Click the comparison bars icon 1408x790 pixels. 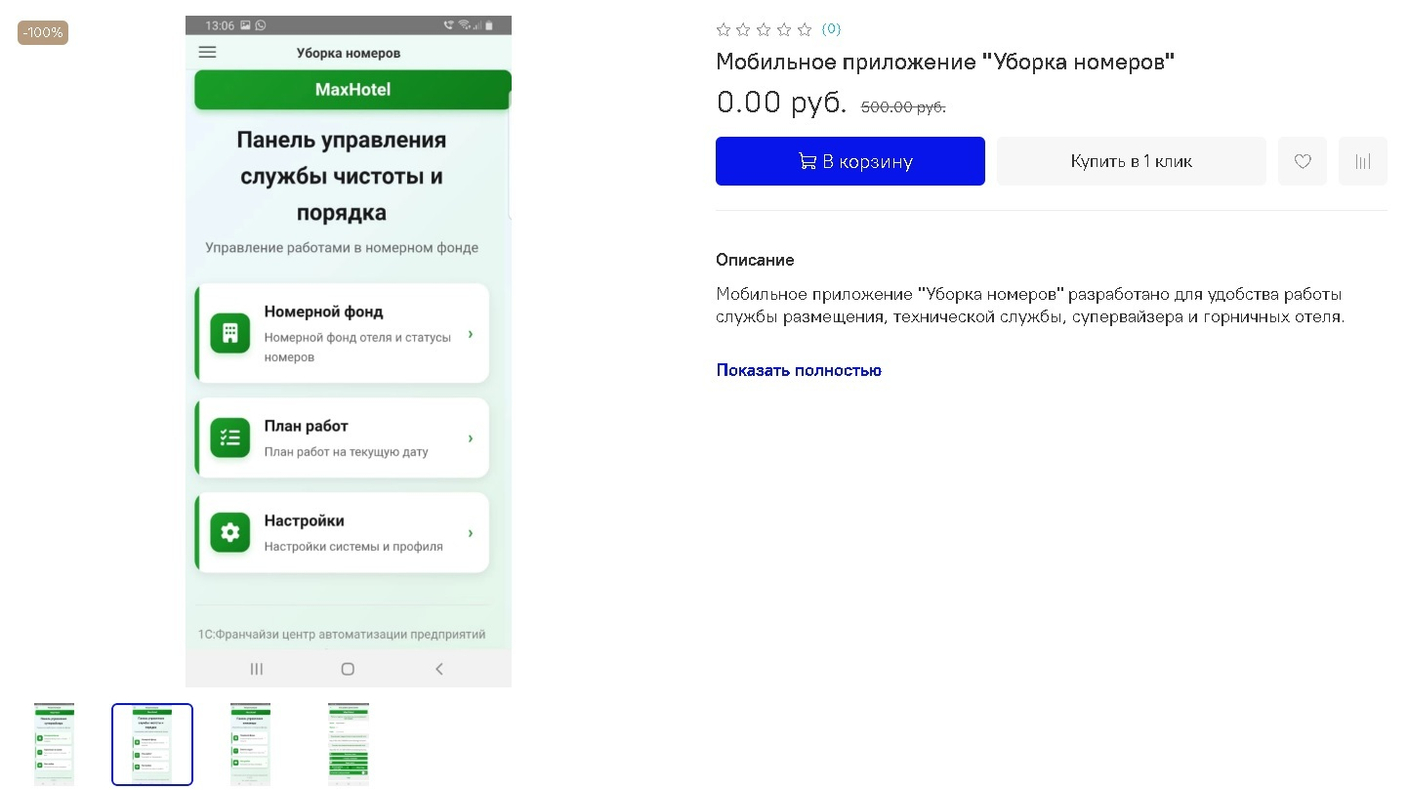click(1362, 160)
